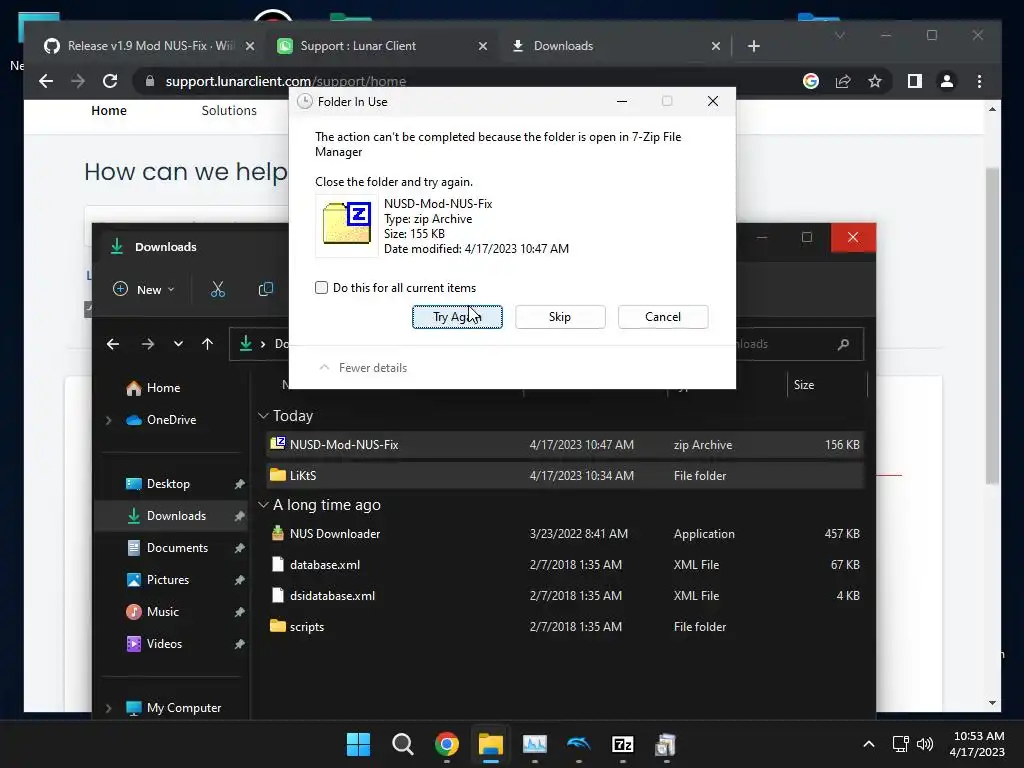The width and height of the screenshot is (1024, 768).
Task: Open 7-Zip File Manager from taskbar
Action: click(x=622, y=744)
